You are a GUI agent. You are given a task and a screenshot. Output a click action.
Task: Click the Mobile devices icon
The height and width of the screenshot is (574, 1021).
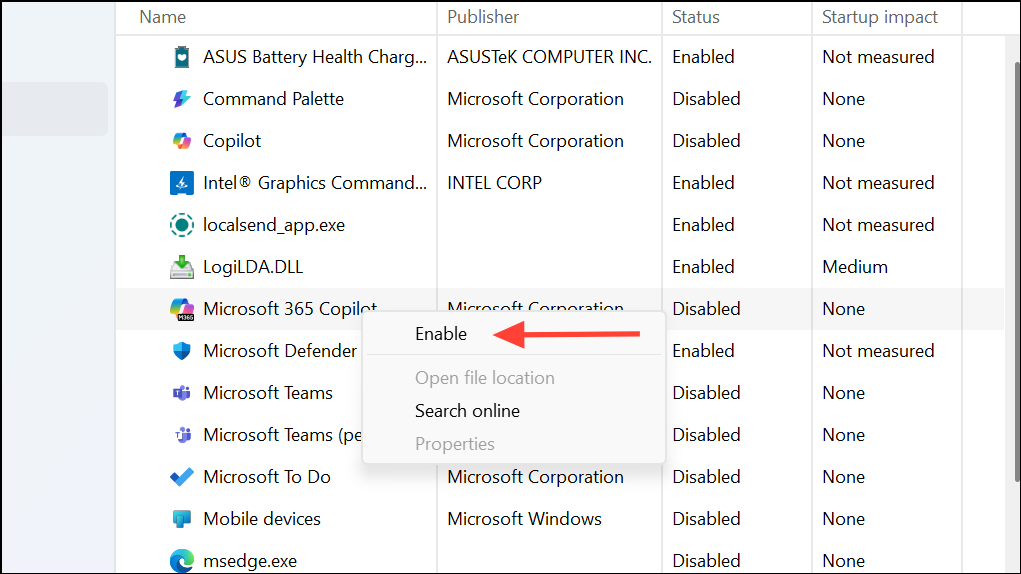coord(182,519)
